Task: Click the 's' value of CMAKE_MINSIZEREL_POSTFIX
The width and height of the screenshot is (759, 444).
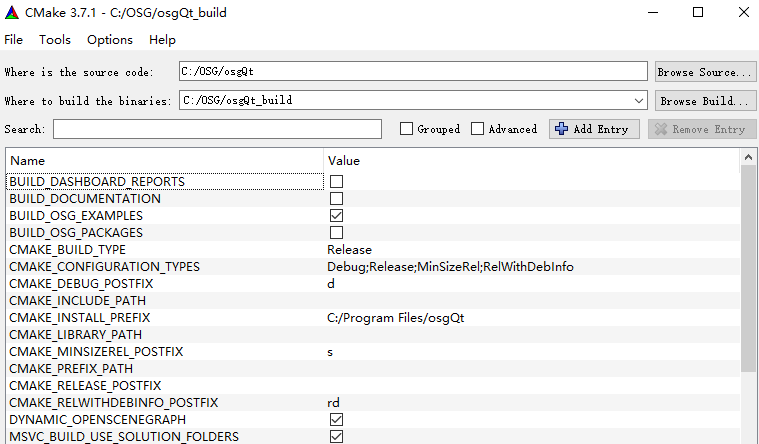Action: 330,352
